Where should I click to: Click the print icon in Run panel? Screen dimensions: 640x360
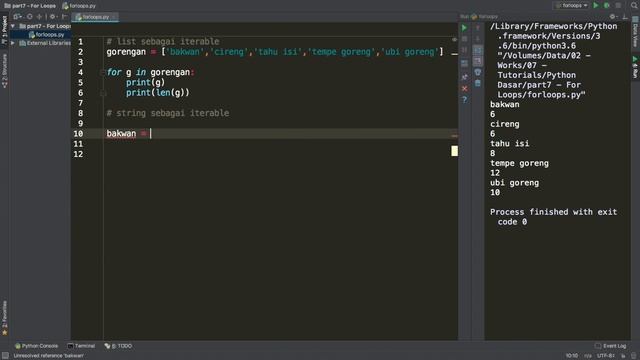[x=478, y=72]
